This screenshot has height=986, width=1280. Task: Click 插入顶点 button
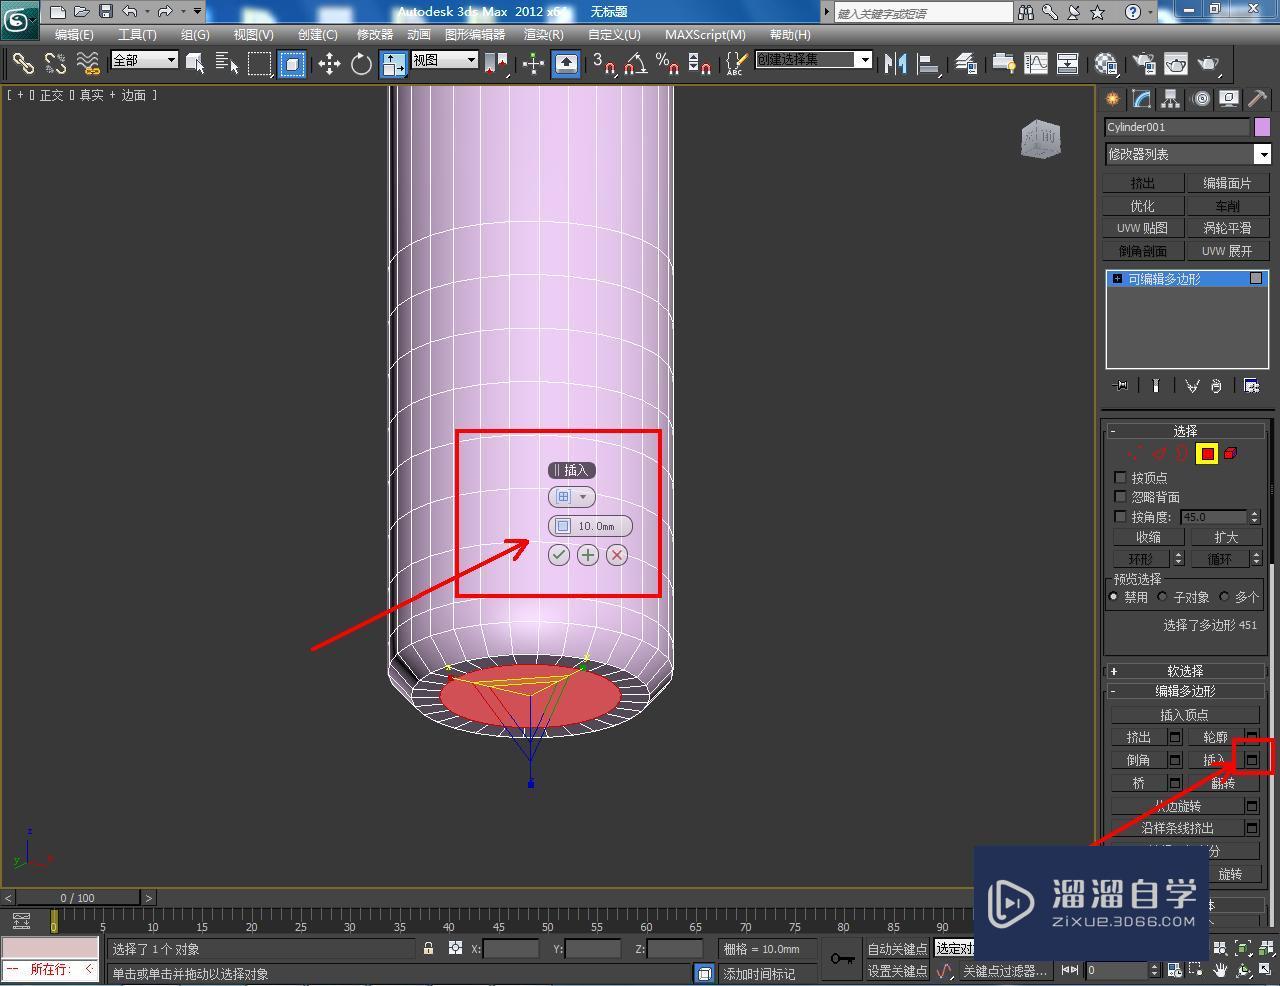click(x=1184, y=715)
